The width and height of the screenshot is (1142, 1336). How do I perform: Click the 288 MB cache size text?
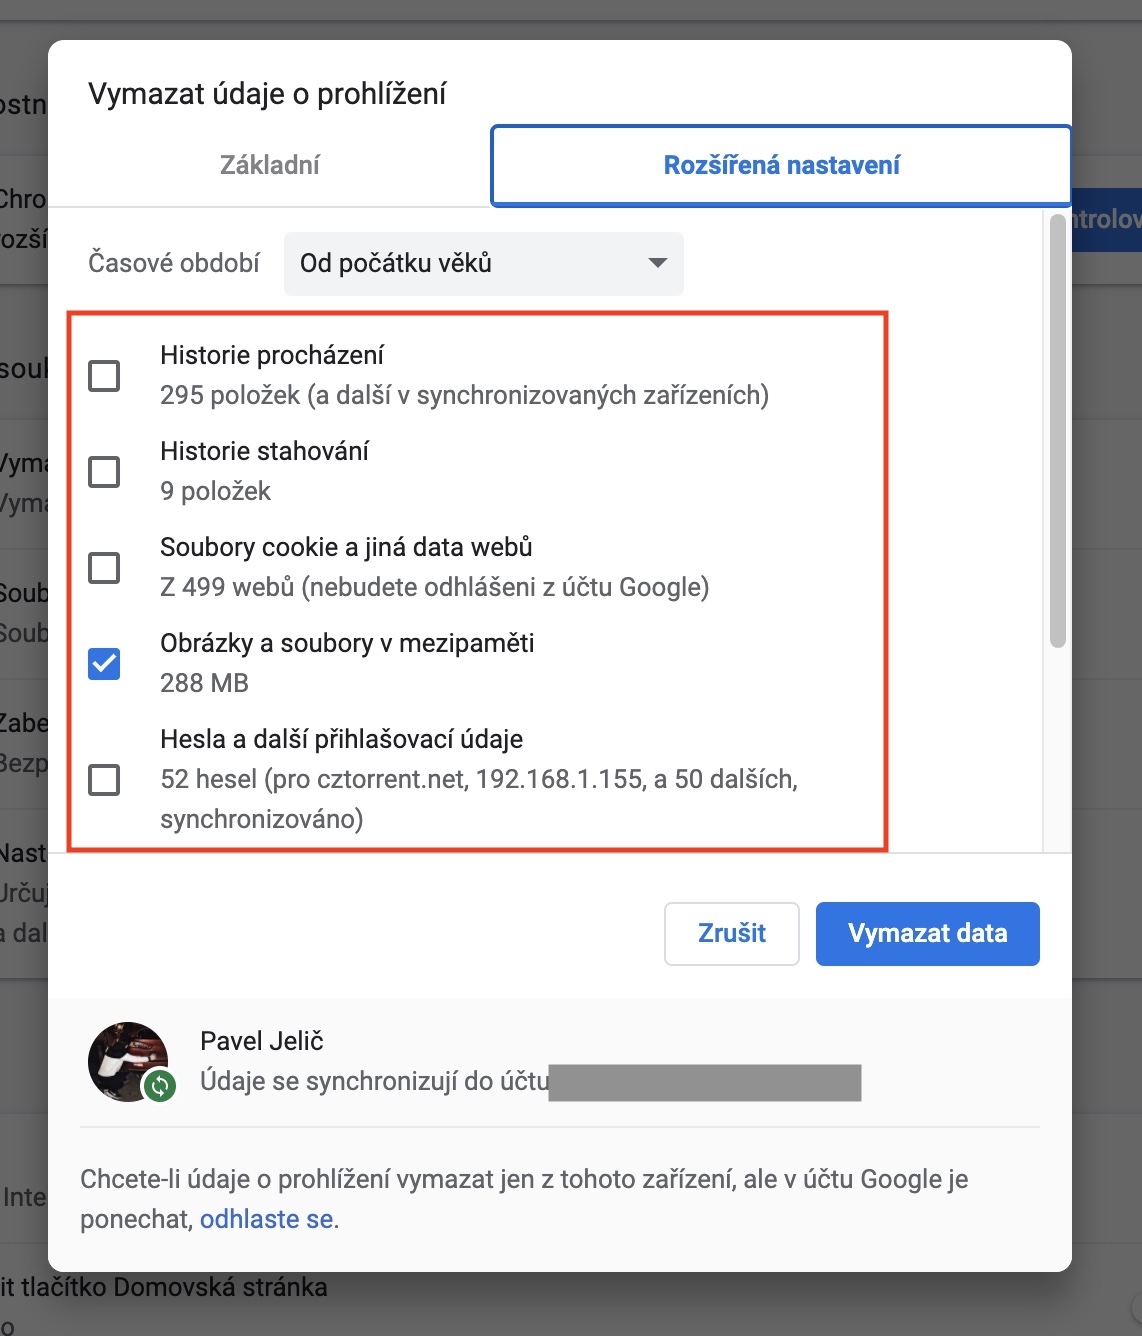point(204,683)
